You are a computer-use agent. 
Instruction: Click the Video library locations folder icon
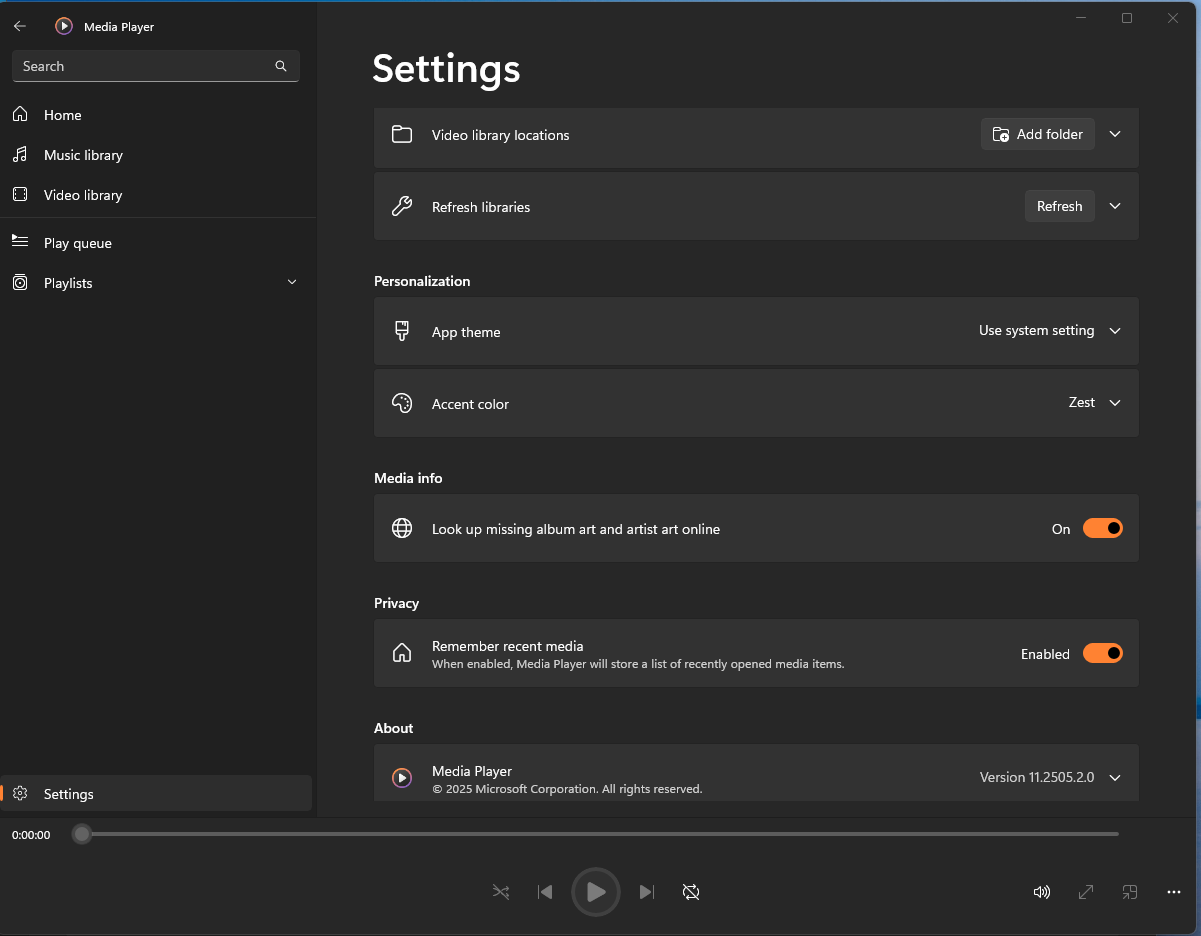402,135
